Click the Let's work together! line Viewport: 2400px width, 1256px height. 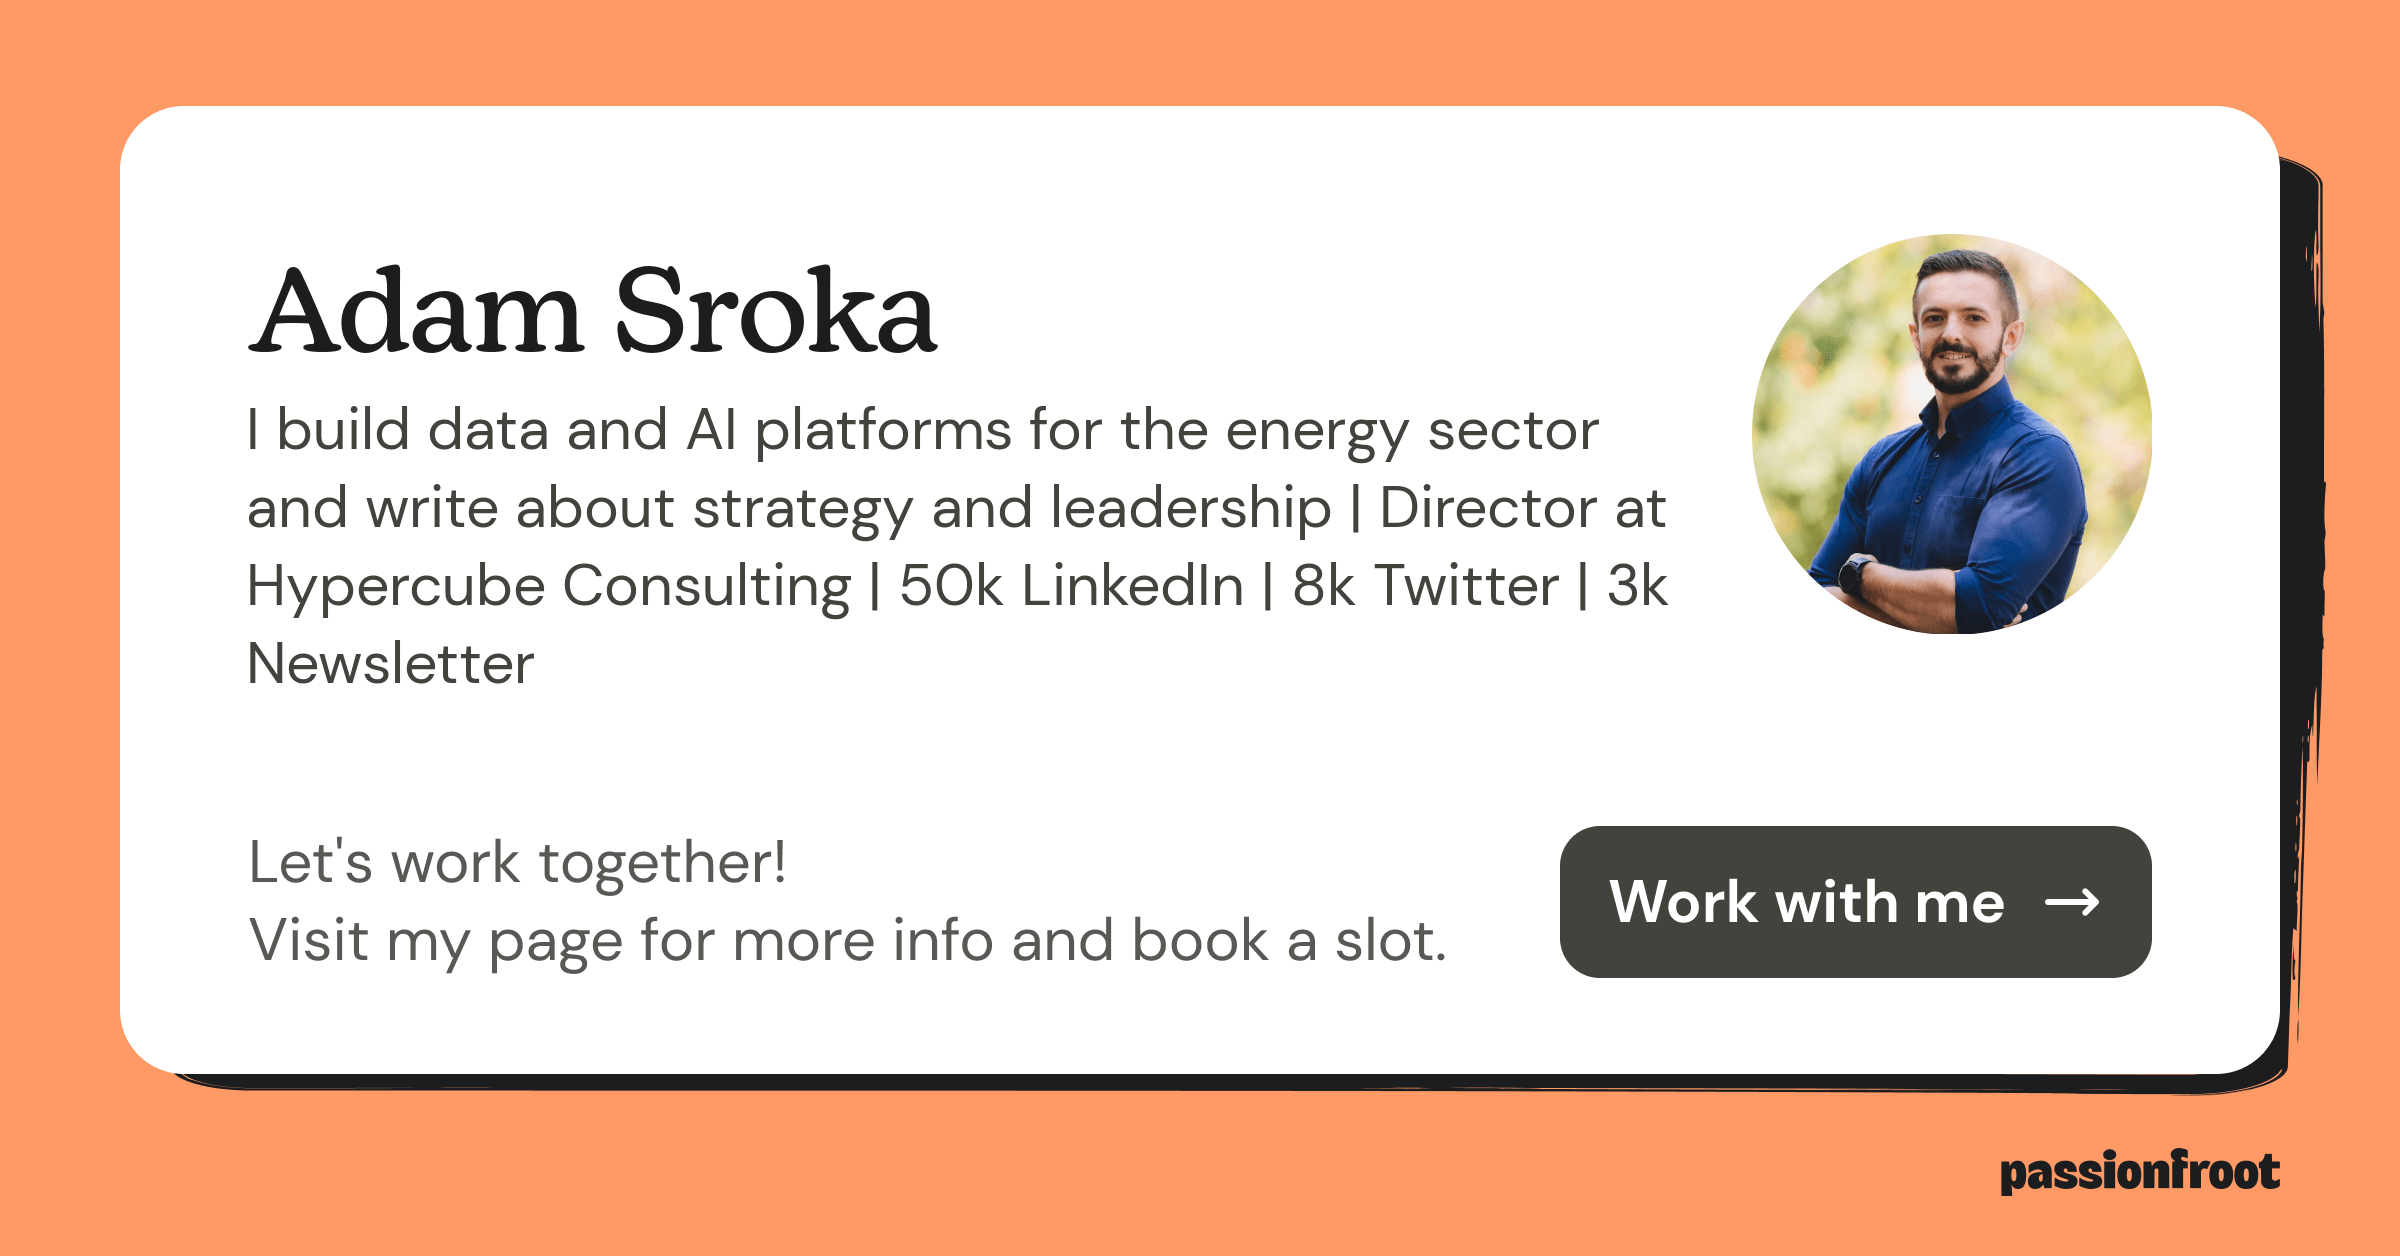[x=517, y=862]
